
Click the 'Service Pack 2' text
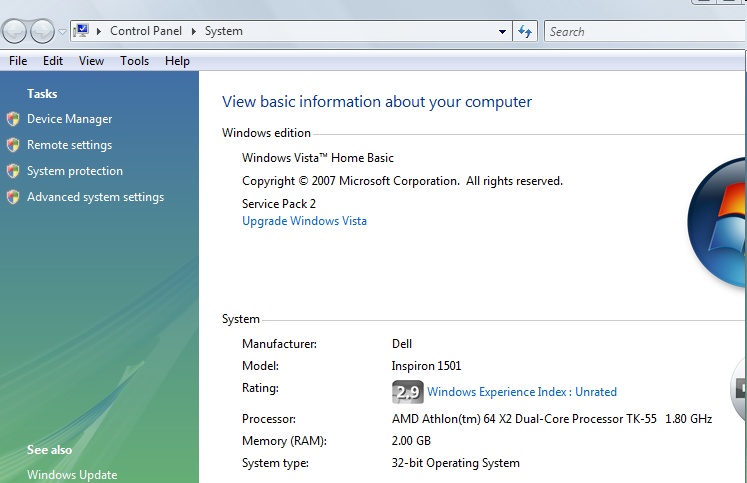(x=279, y=204)
